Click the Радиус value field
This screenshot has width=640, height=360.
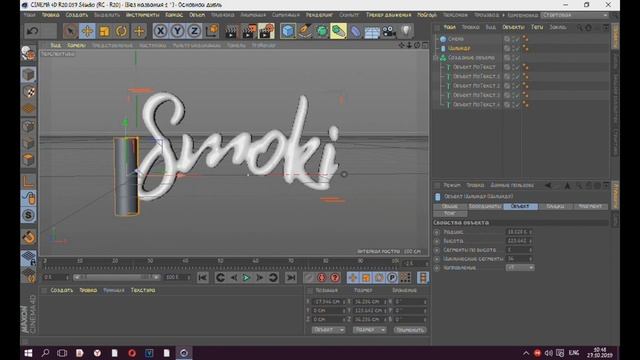[518, 232]
